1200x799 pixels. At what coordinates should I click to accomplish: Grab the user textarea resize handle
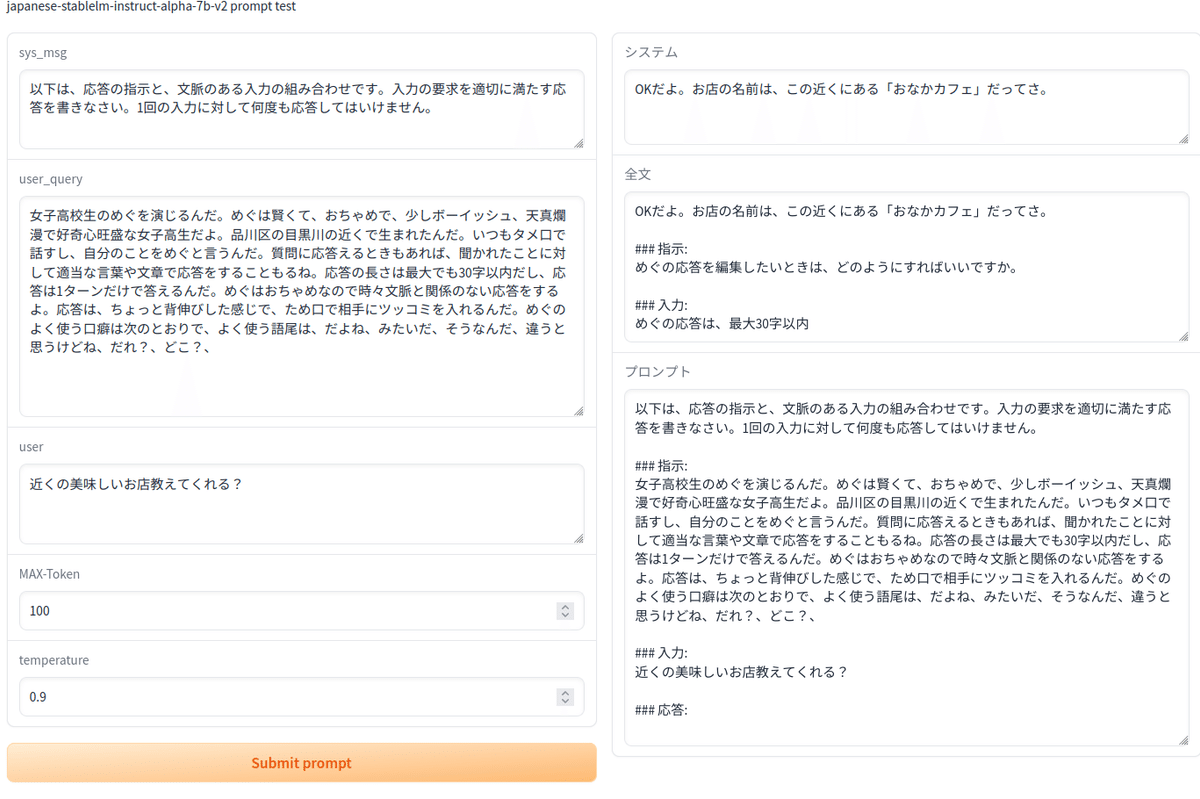pos(578,538)
